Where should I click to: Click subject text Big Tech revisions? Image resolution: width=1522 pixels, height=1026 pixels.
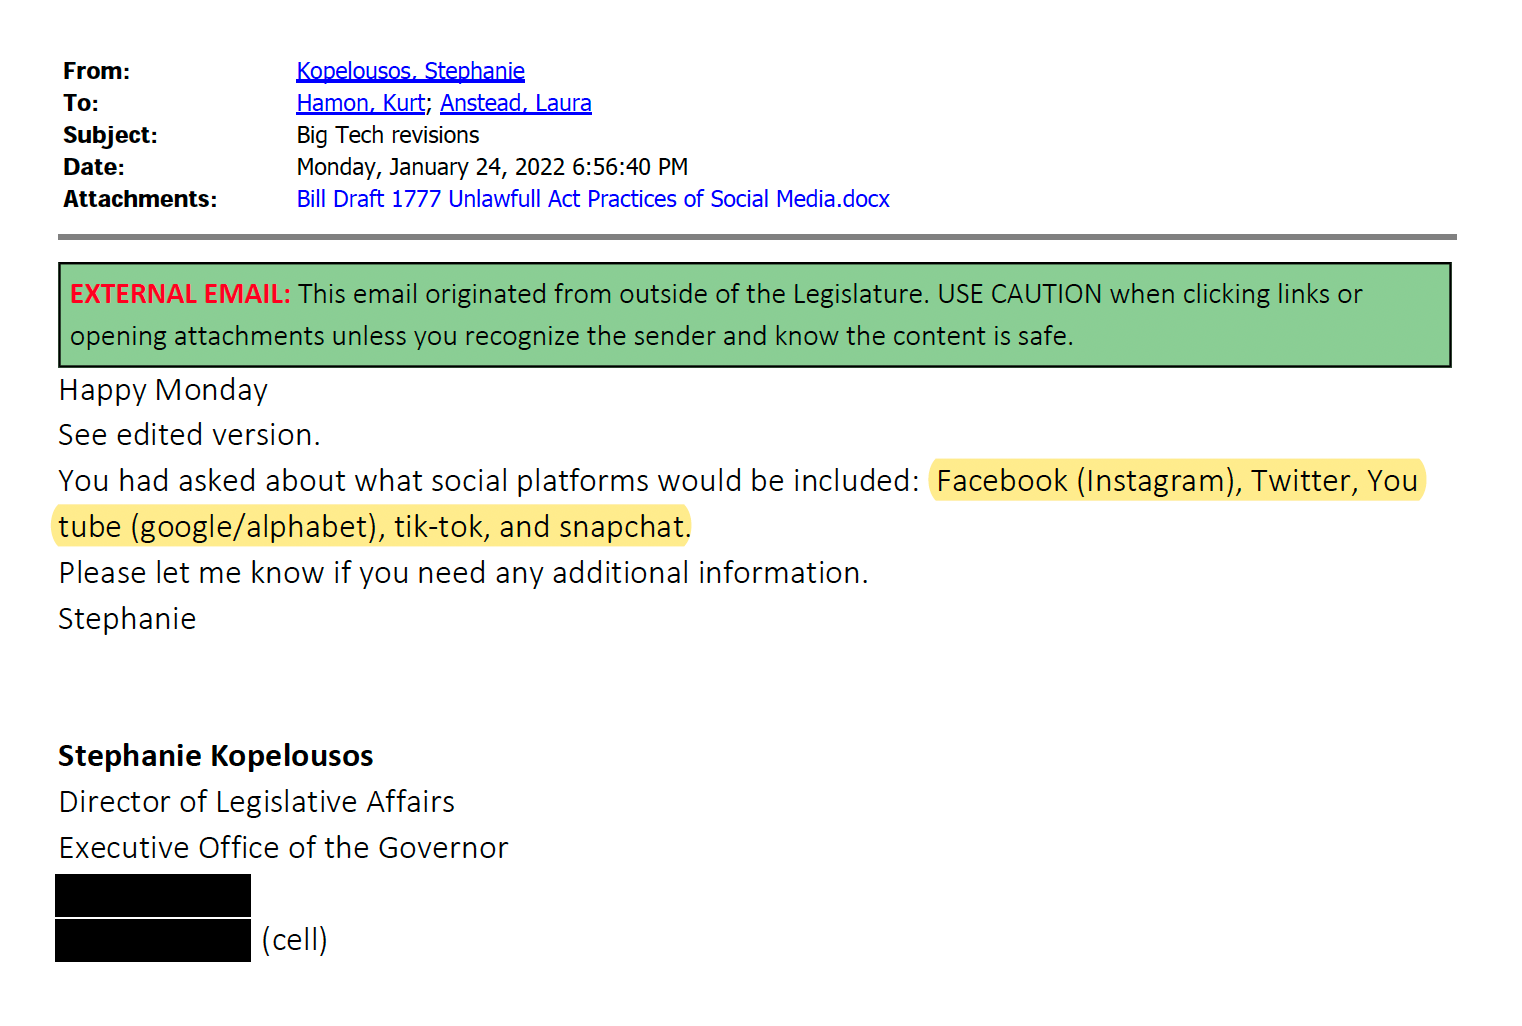pyautogui.click(x=388, y=135)
